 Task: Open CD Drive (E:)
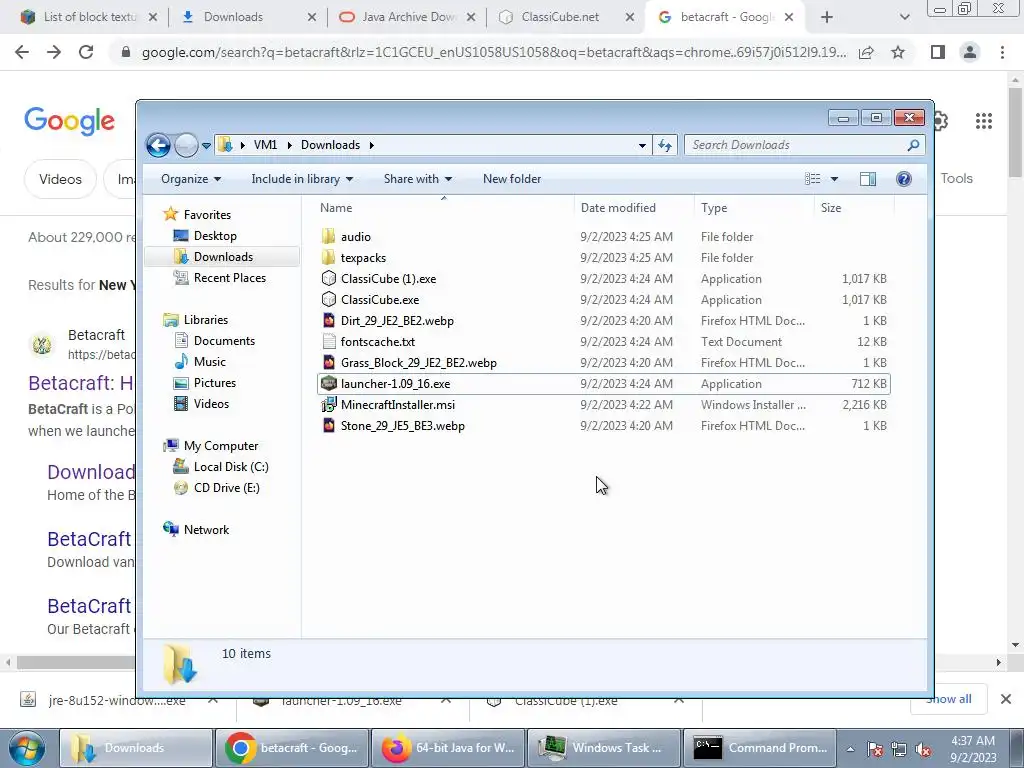tap(226, 488)
